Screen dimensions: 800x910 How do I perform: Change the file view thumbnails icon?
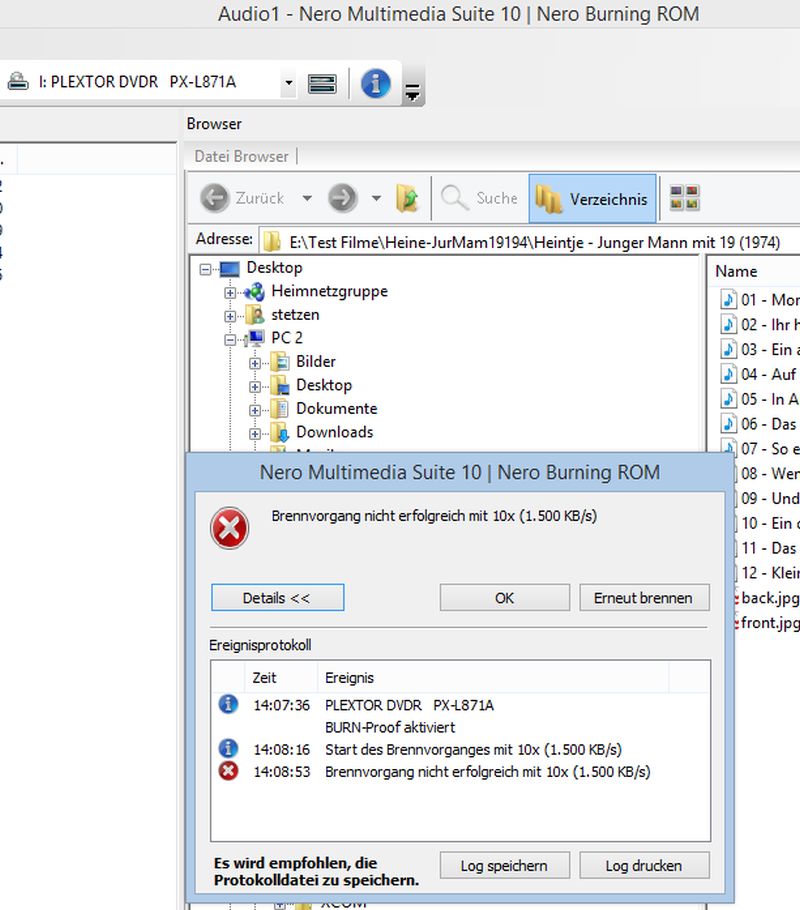(684, 197)
